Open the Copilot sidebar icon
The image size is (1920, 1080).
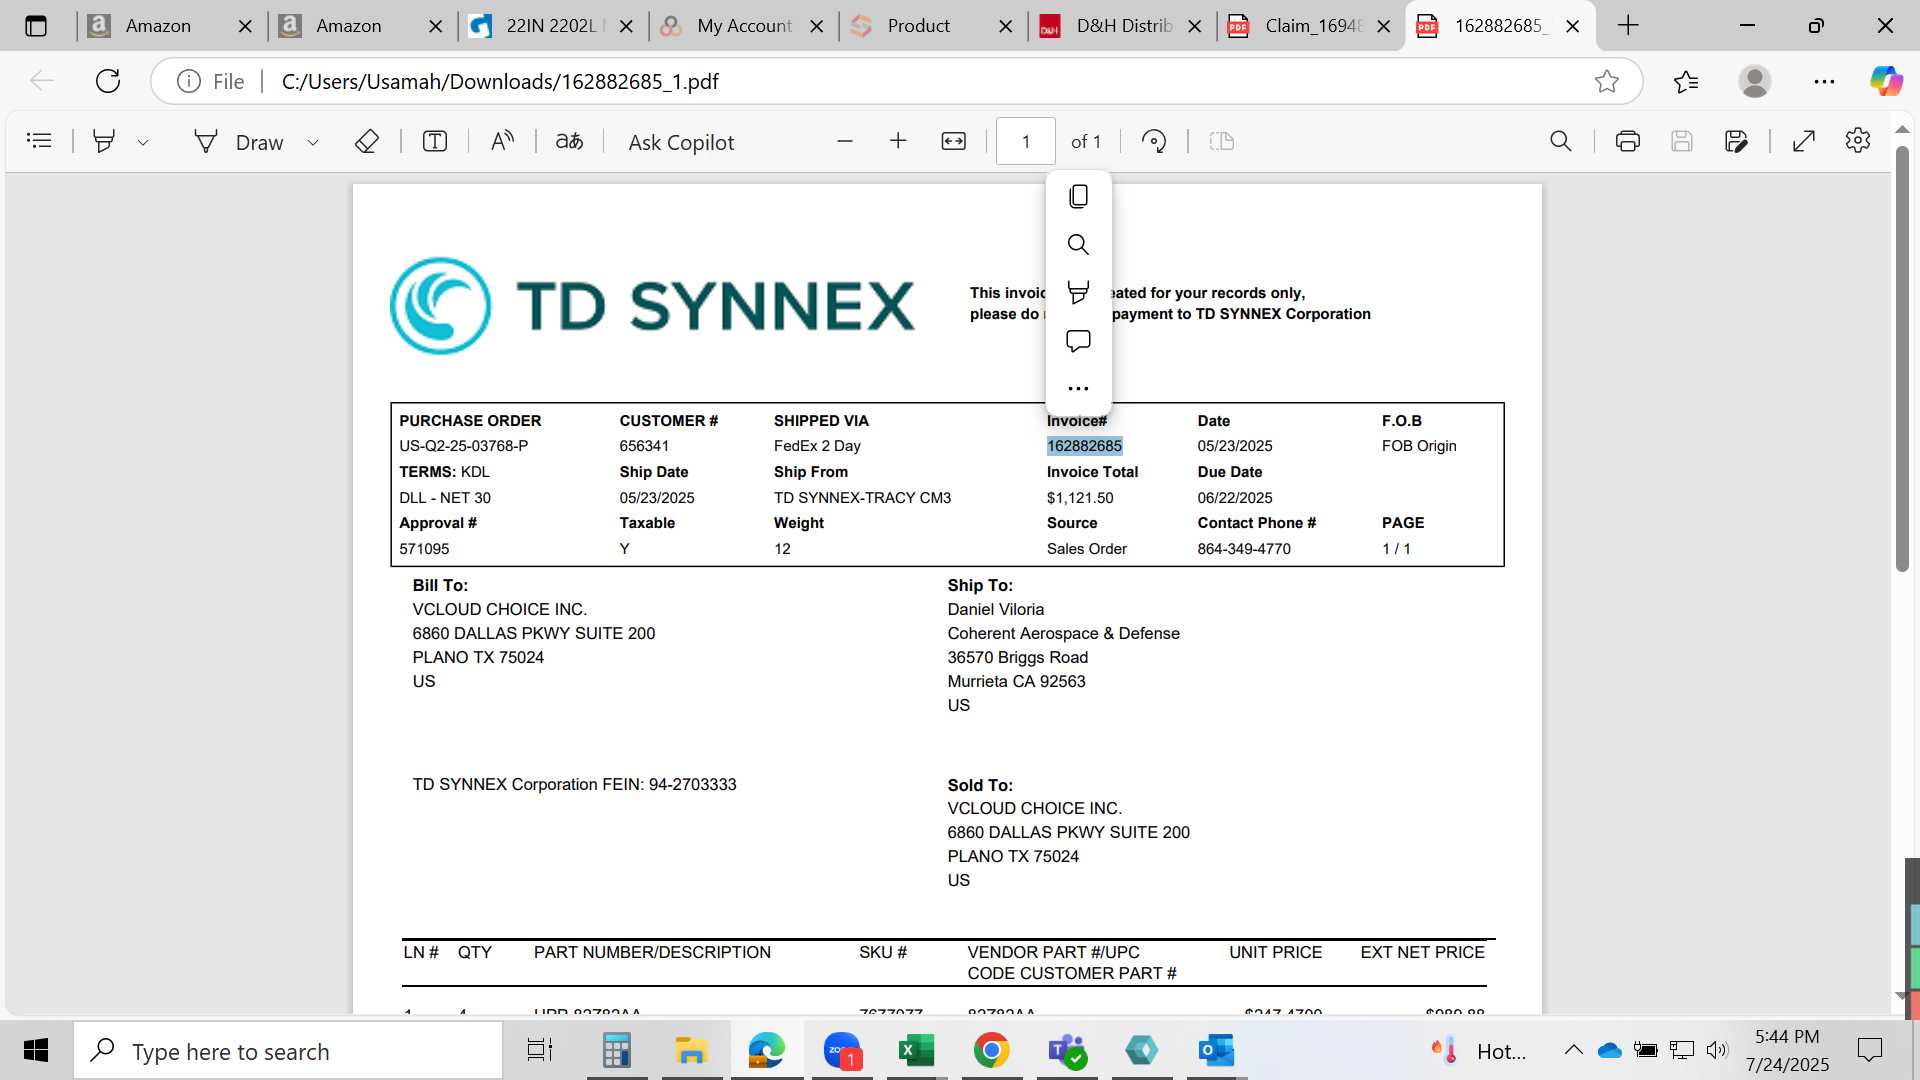[1887, 81]
